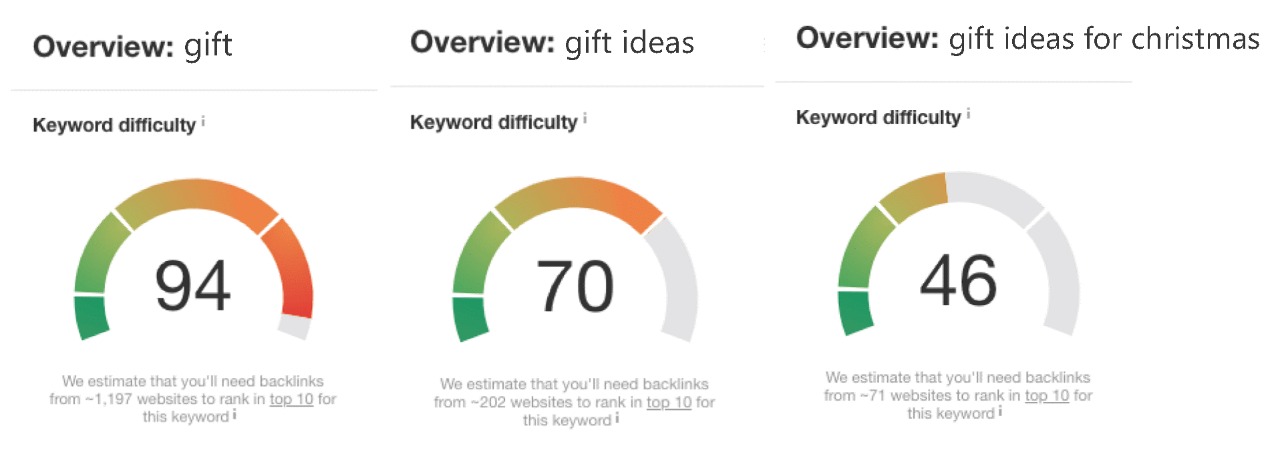1280x450 pixels.
Task: Click the dark green segment of the 46 gauge
Action: point(855,311)
